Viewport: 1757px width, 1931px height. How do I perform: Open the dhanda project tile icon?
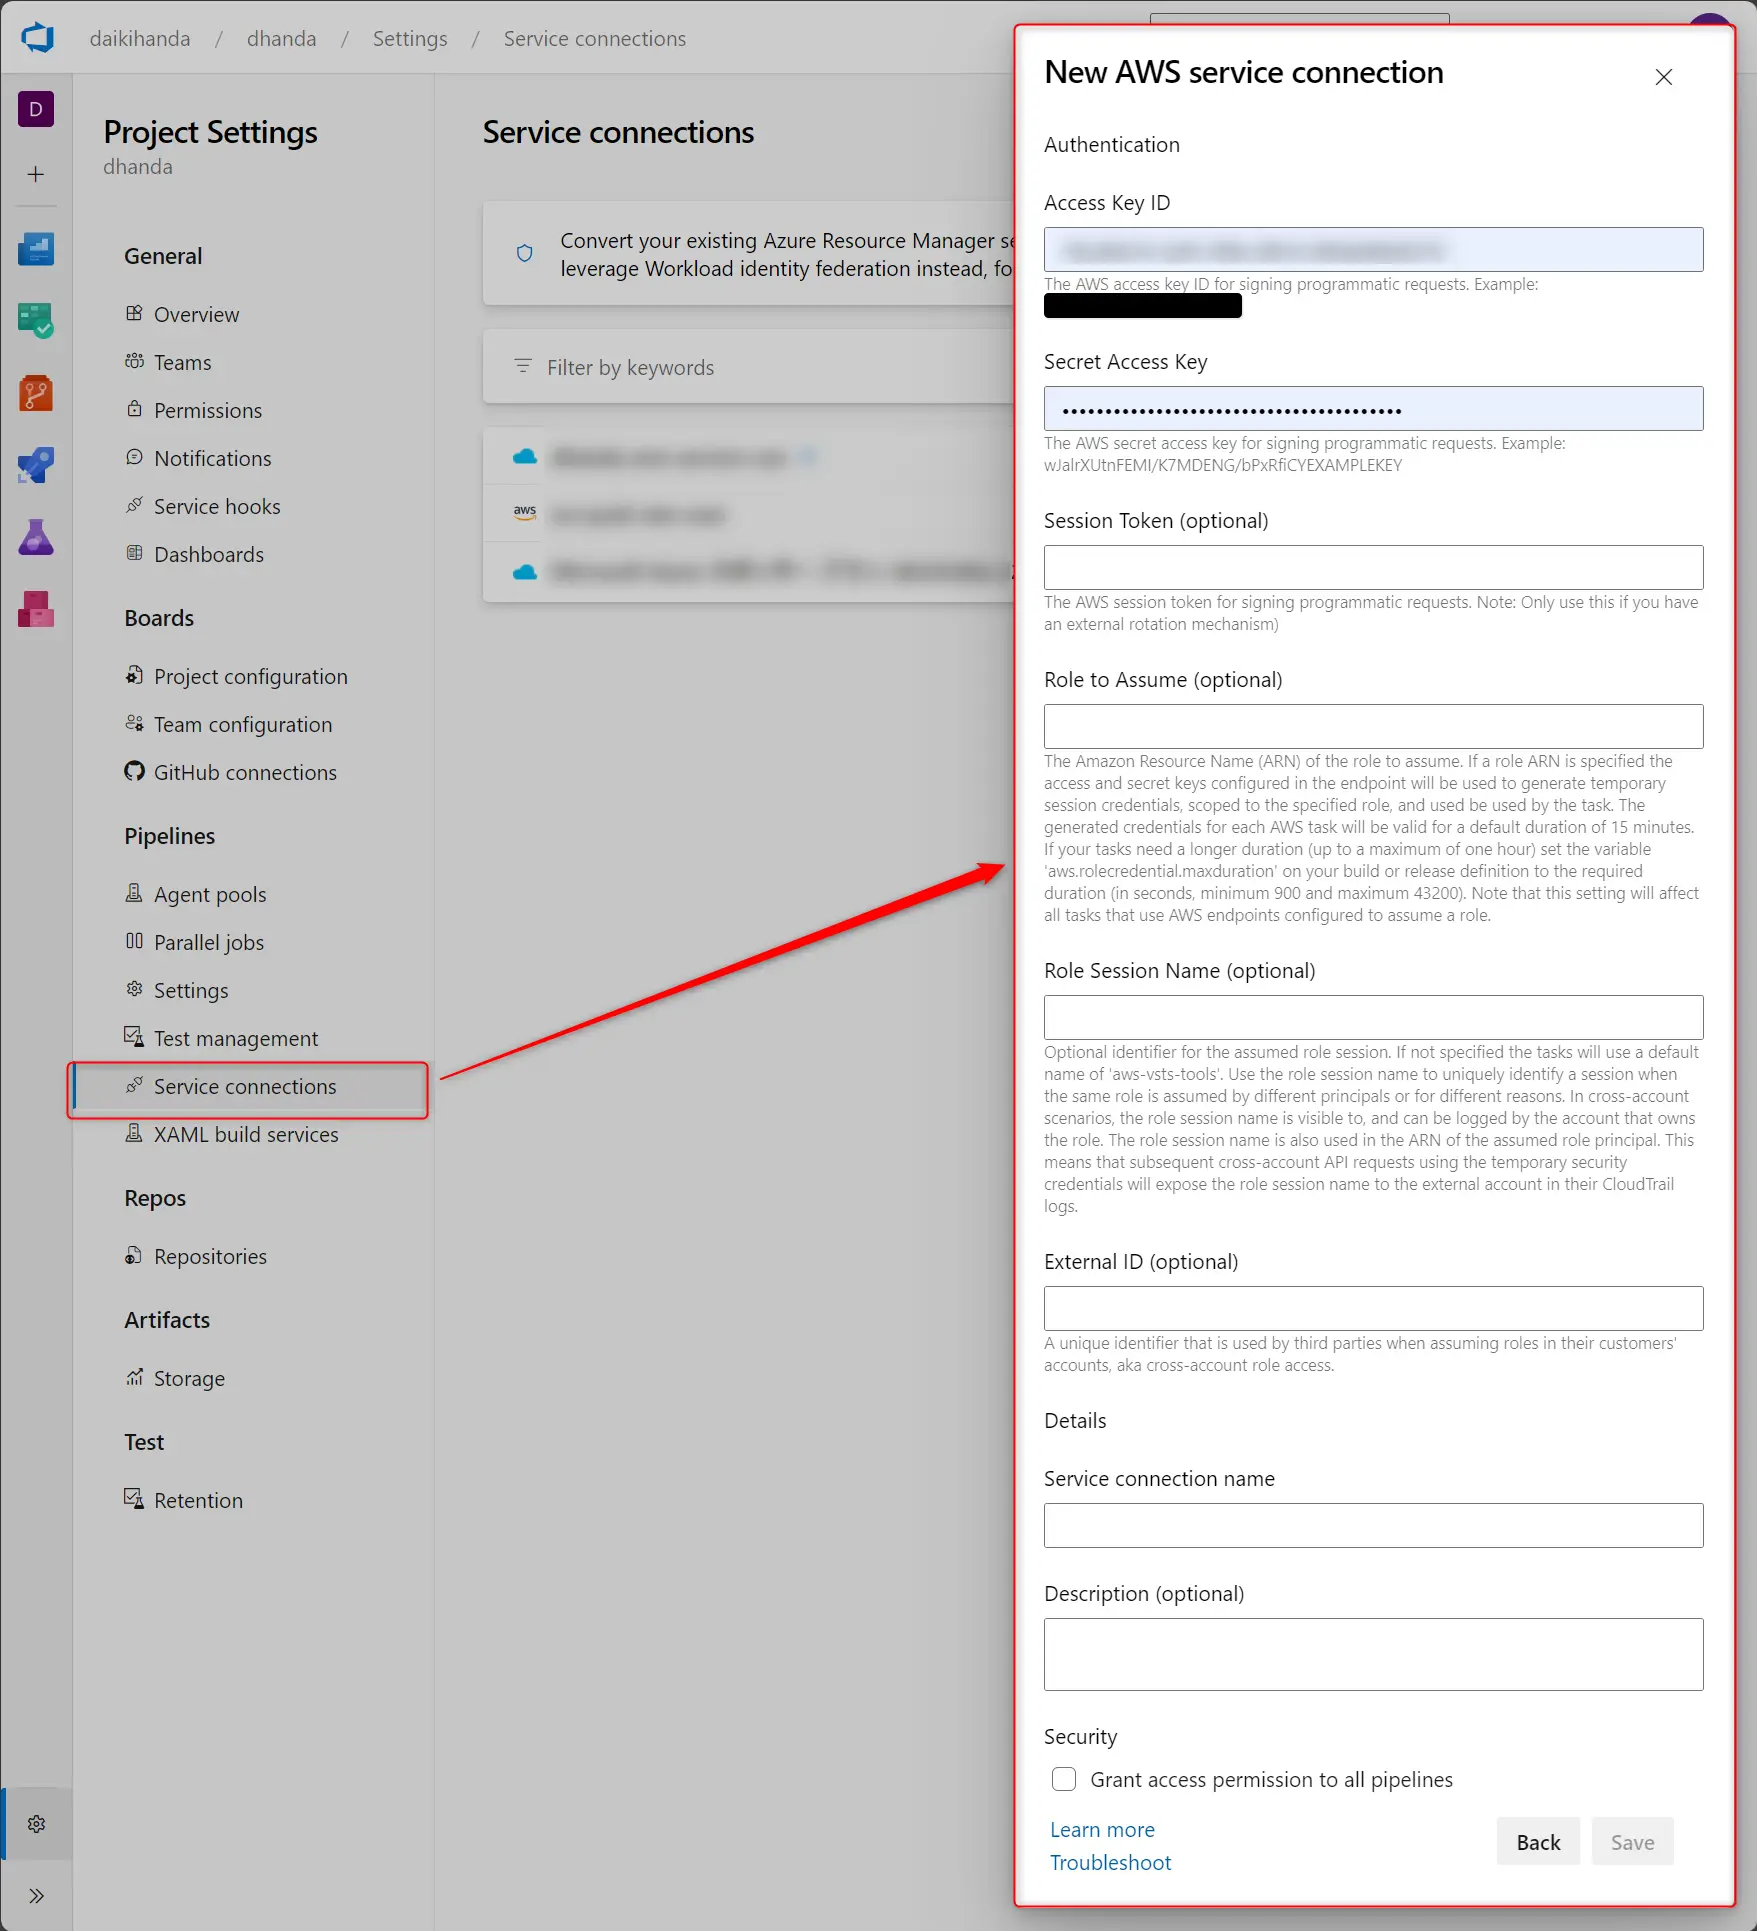(36, 109)
